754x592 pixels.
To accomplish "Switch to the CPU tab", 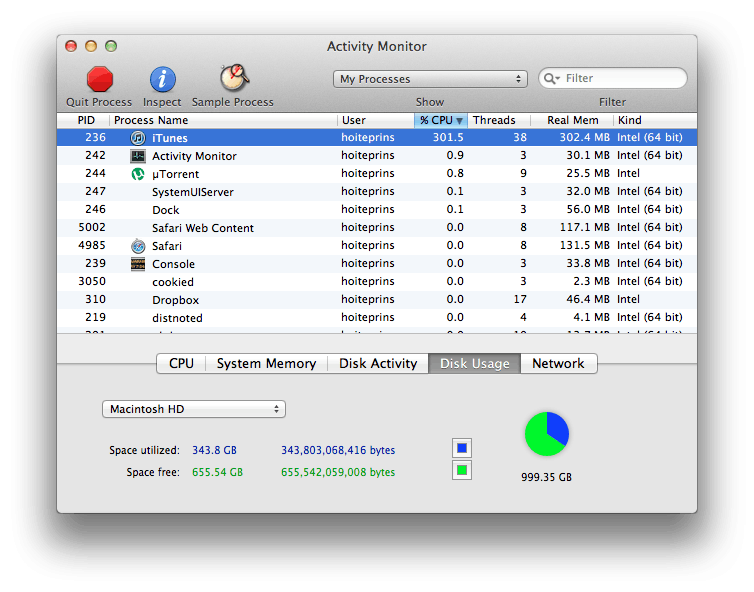I will (x=181, y=364).
